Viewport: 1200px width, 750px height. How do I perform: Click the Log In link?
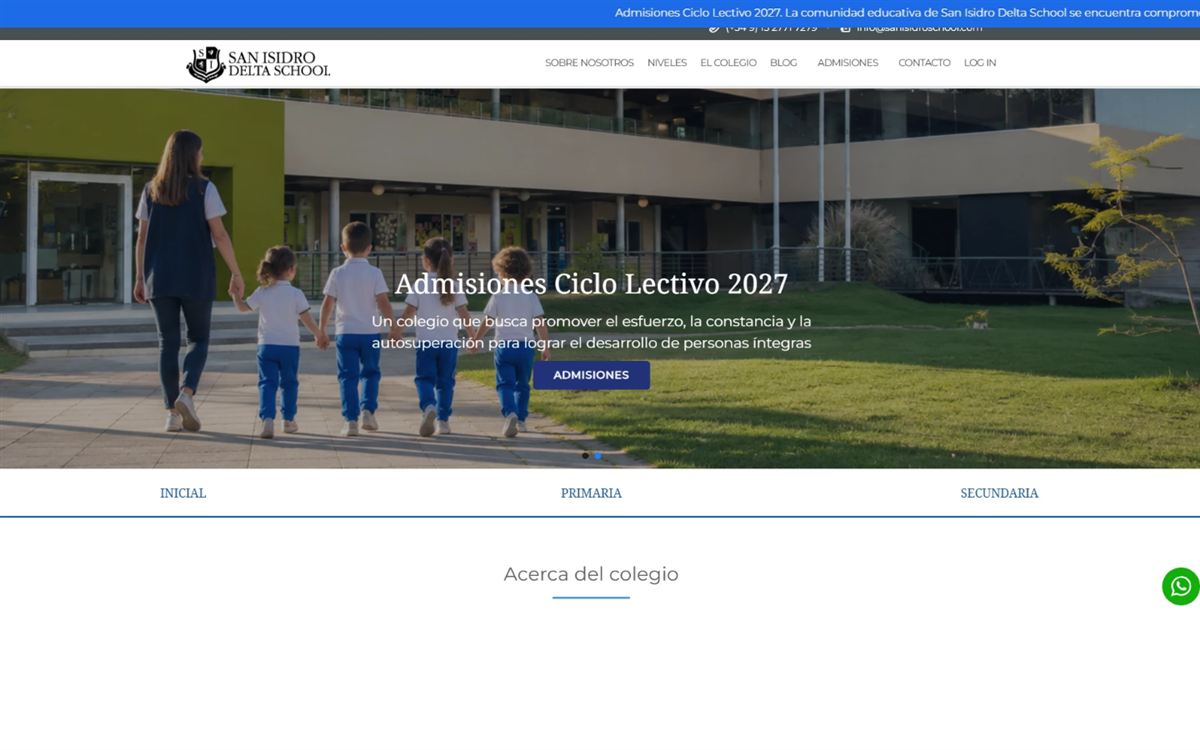[980, 63]
